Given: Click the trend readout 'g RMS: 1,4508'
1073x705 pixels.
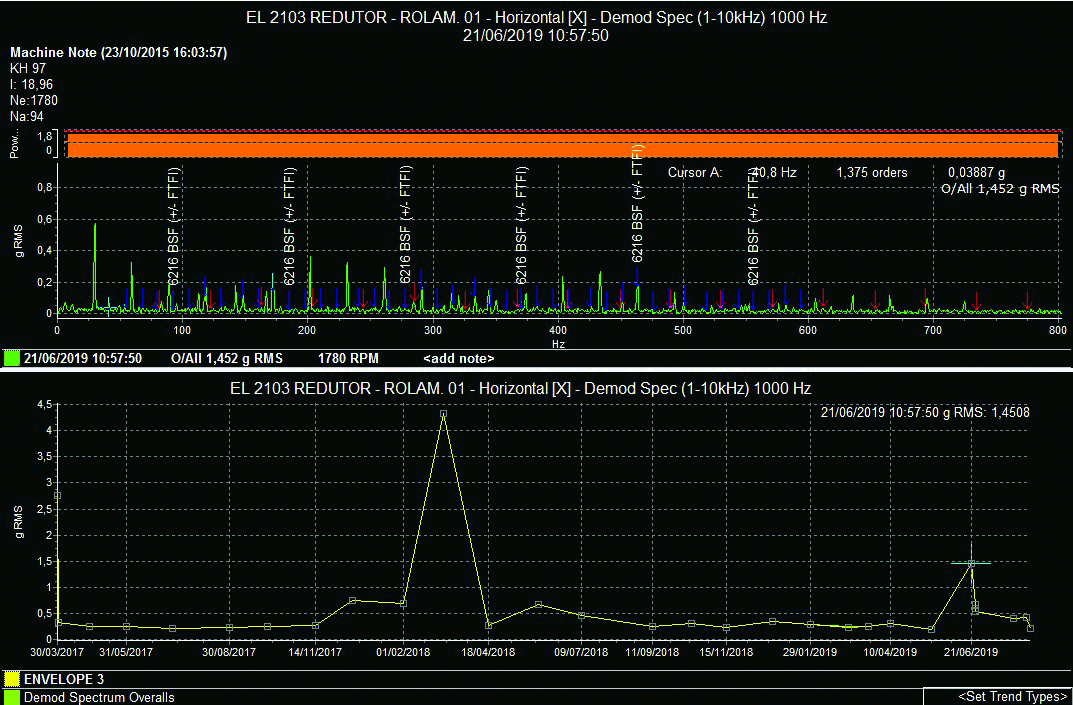Looking at the screenshot, I should pos(983,412).
